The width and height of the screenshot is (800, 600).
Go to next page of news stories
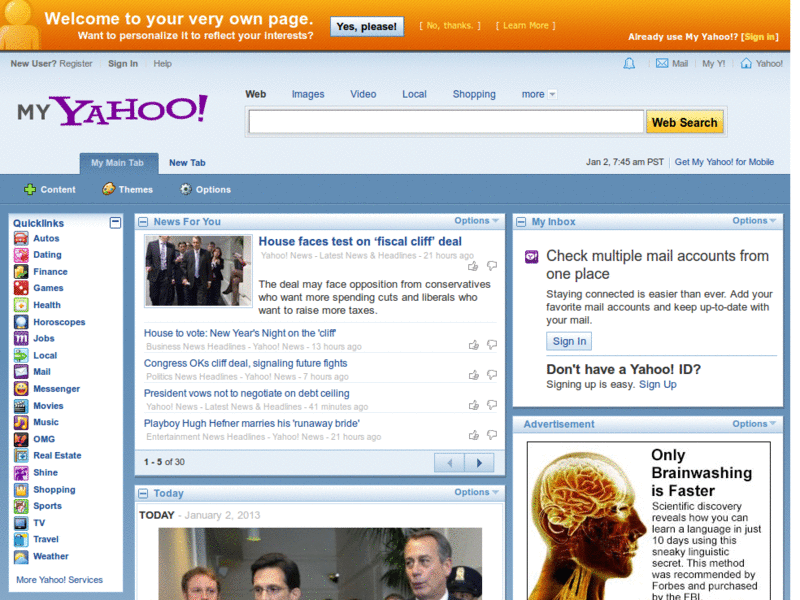point(479,463)
